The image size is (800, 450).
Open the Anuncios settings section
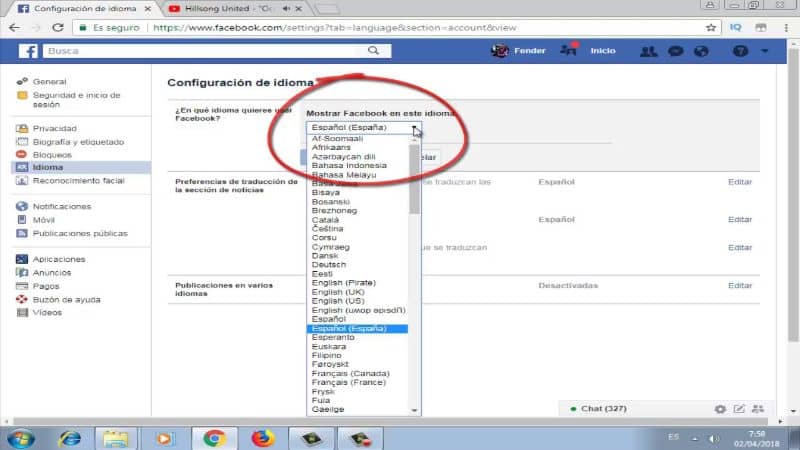click(52, 272)
